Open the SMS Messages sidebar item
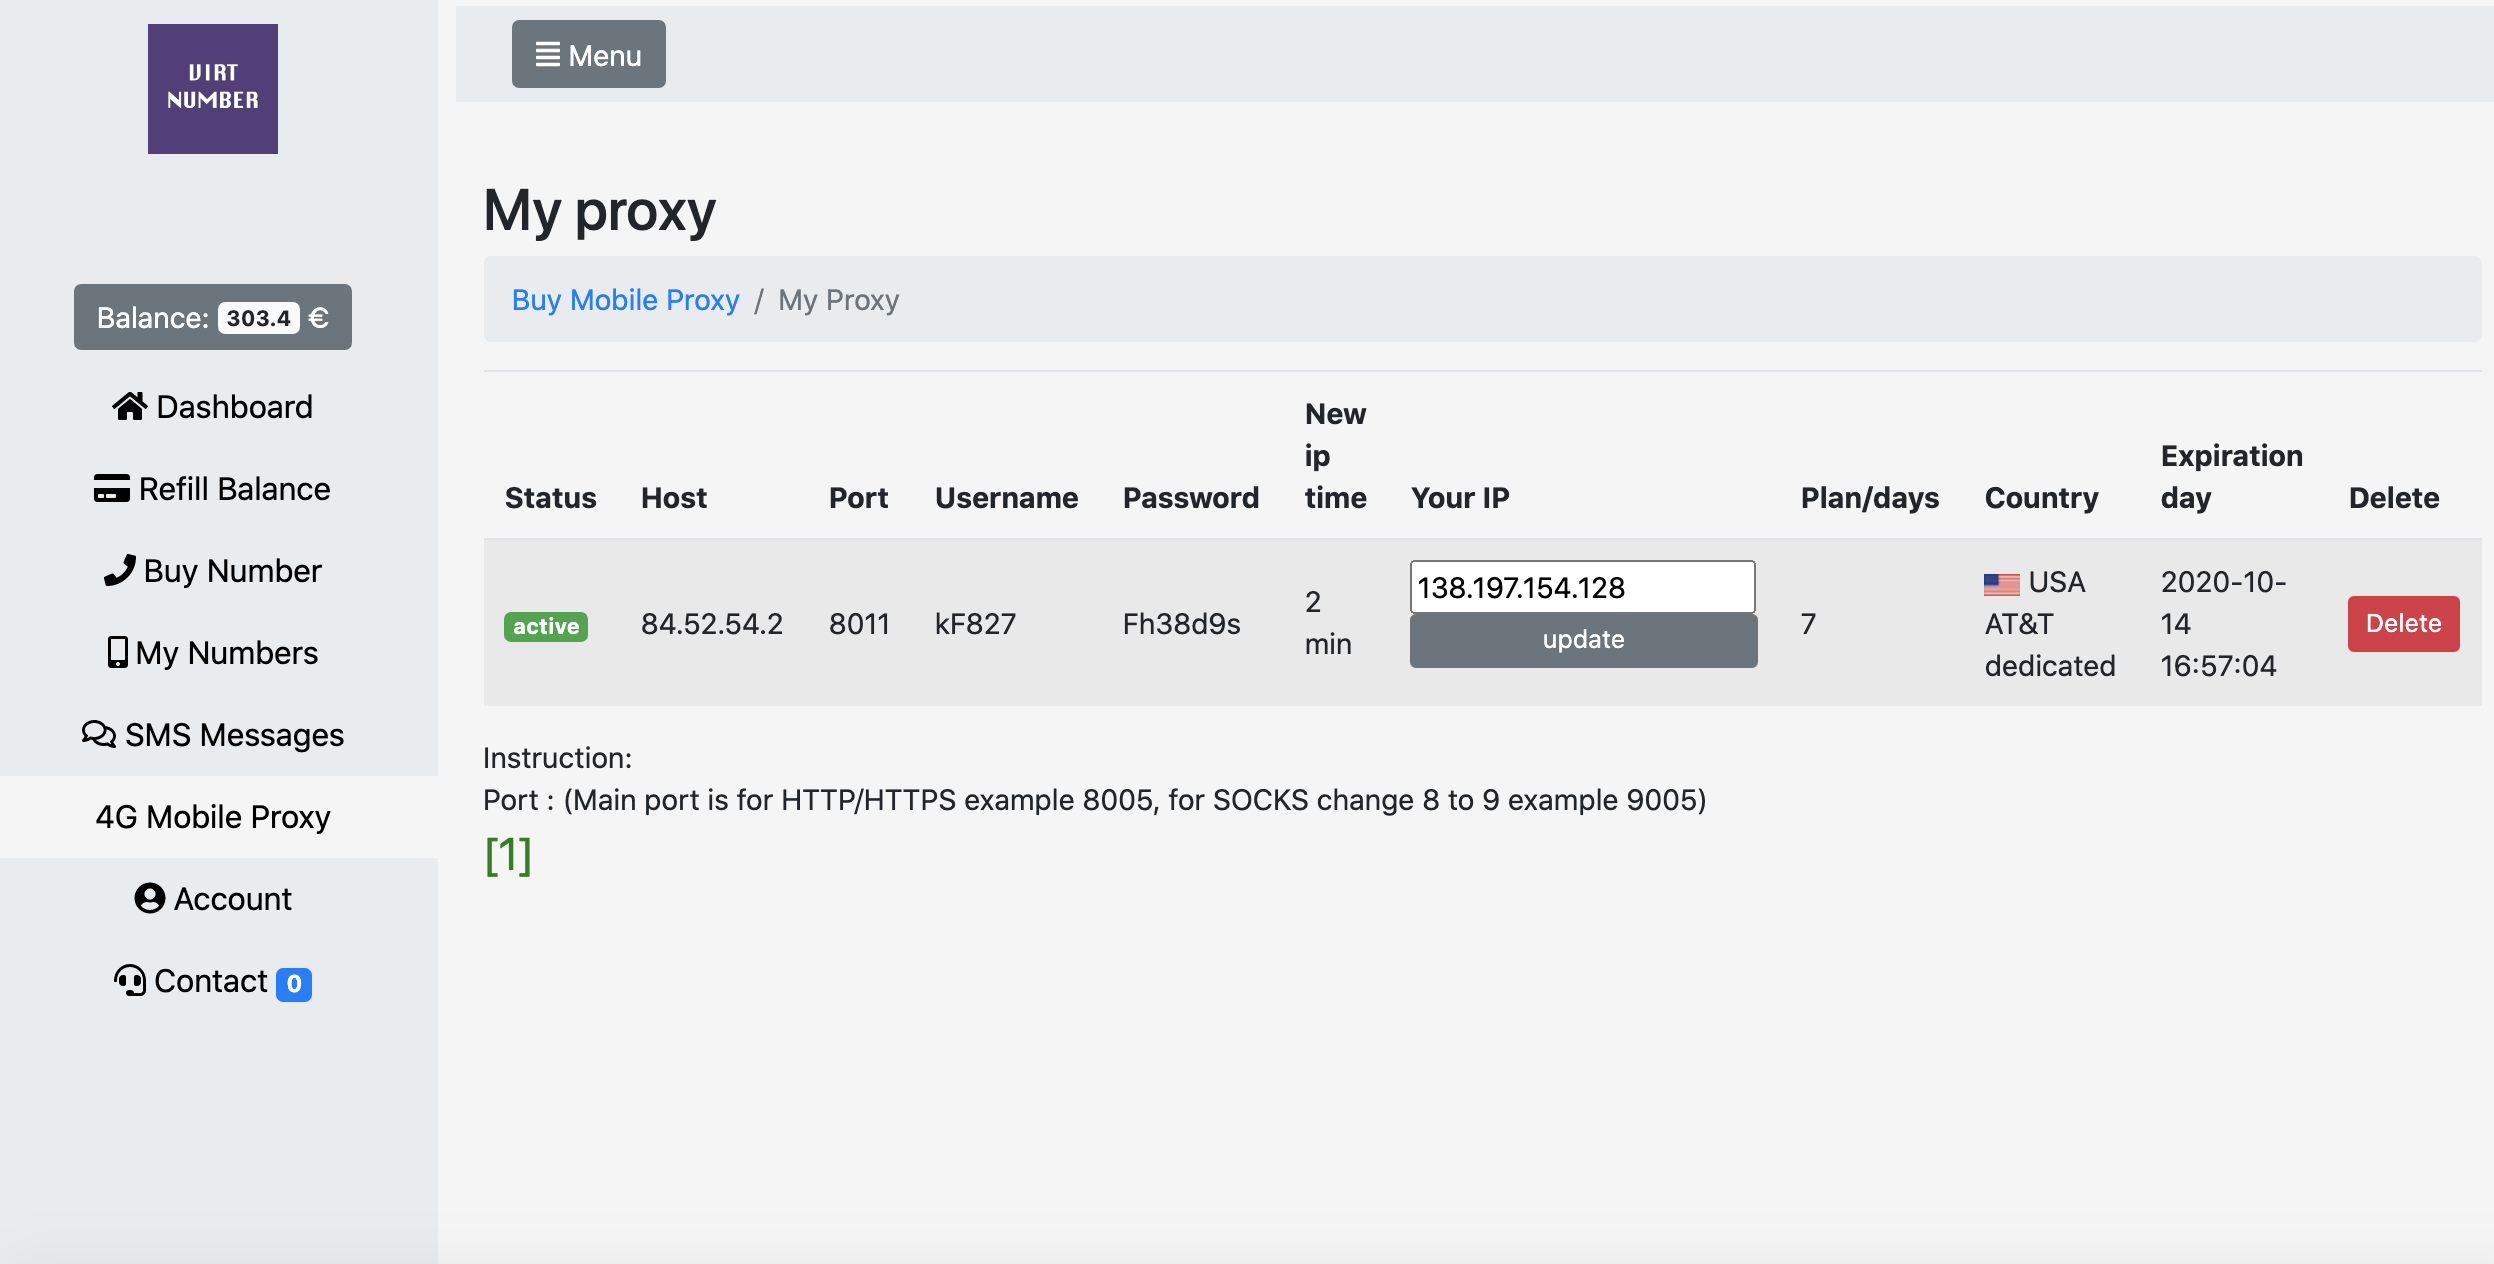 pos(234,735)
